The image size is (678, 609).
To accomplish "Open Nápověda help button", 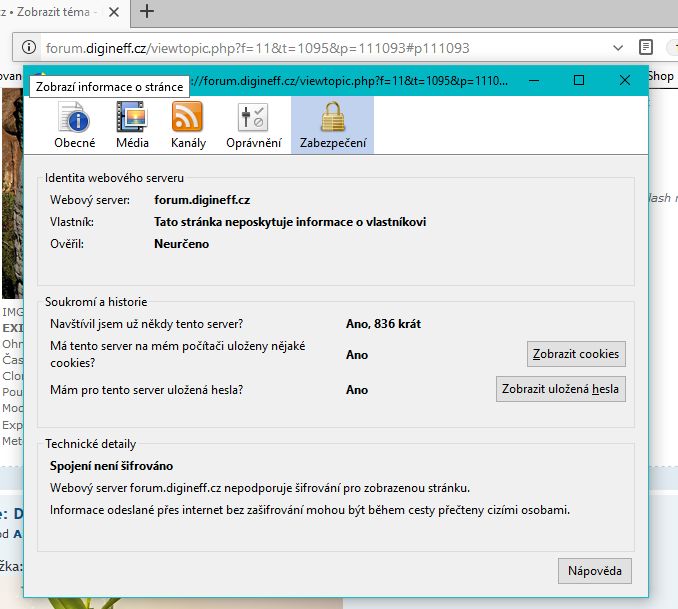I will pyautogui.click(x=595, y=571).
